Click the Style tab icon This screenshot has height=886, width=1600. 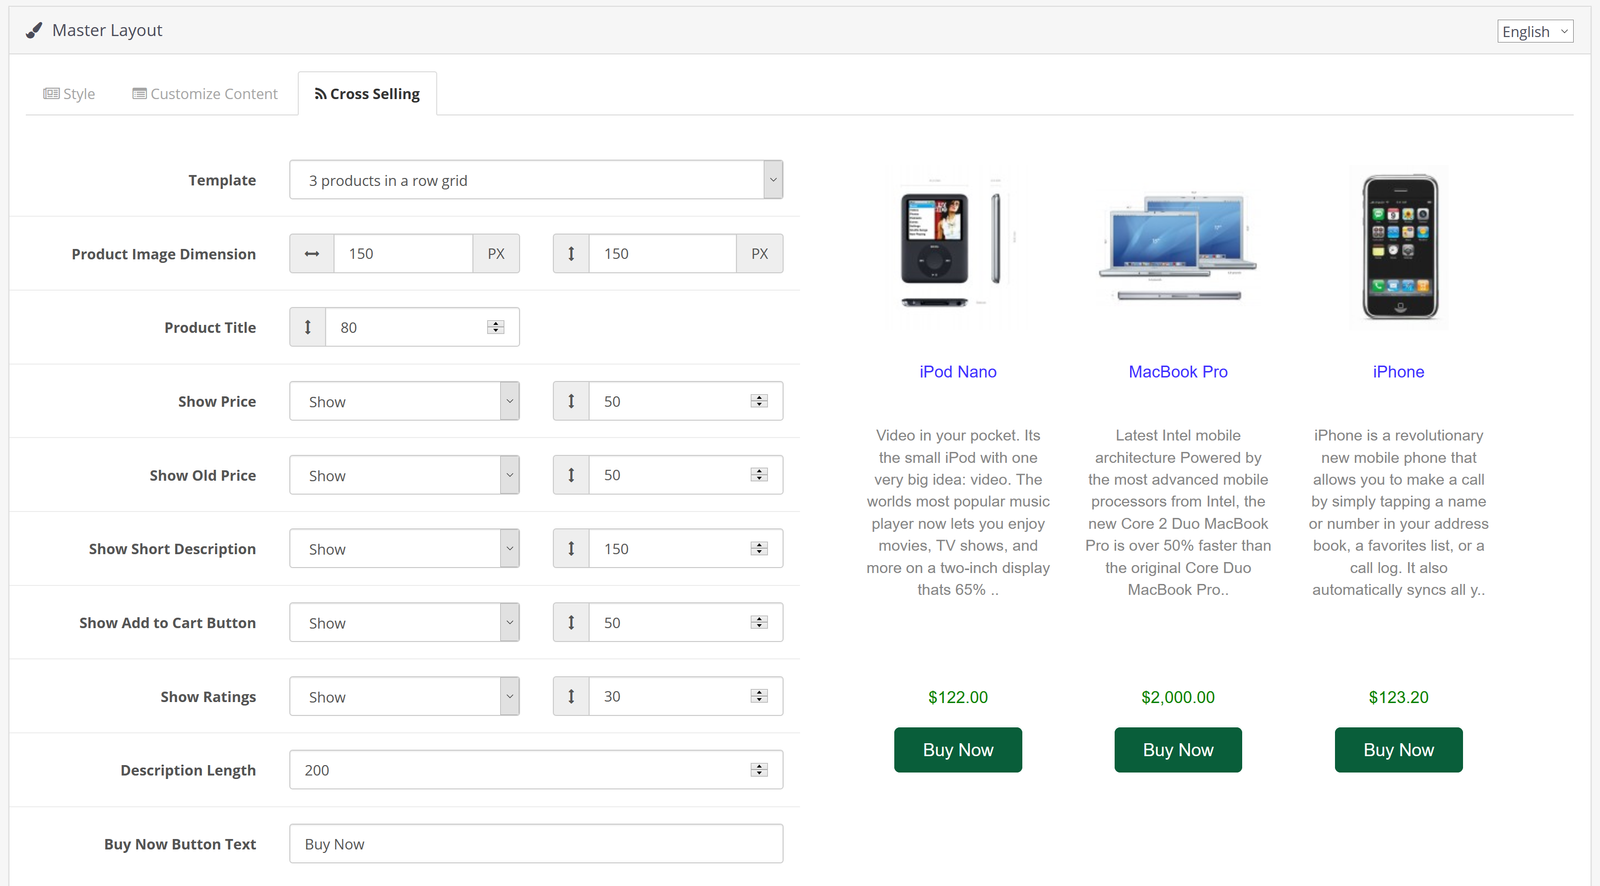pos(51,94)
